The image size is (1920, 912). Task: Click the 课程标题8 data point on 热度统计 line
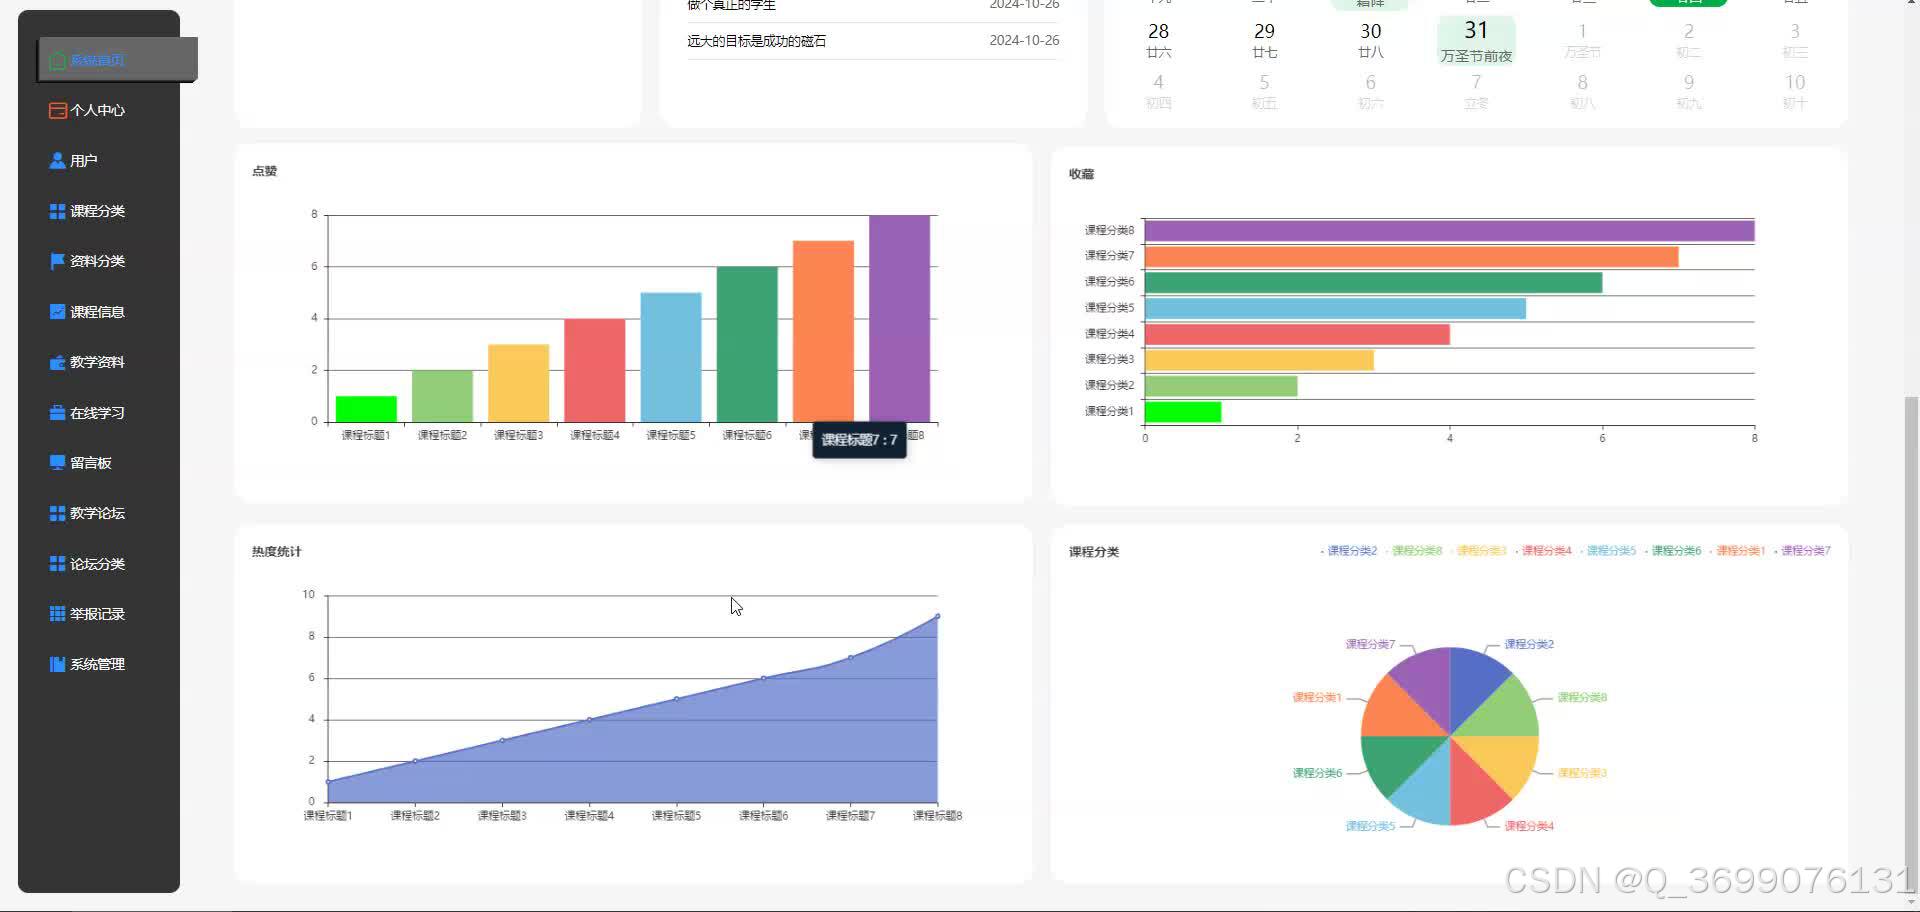click(x=937, y=616)
